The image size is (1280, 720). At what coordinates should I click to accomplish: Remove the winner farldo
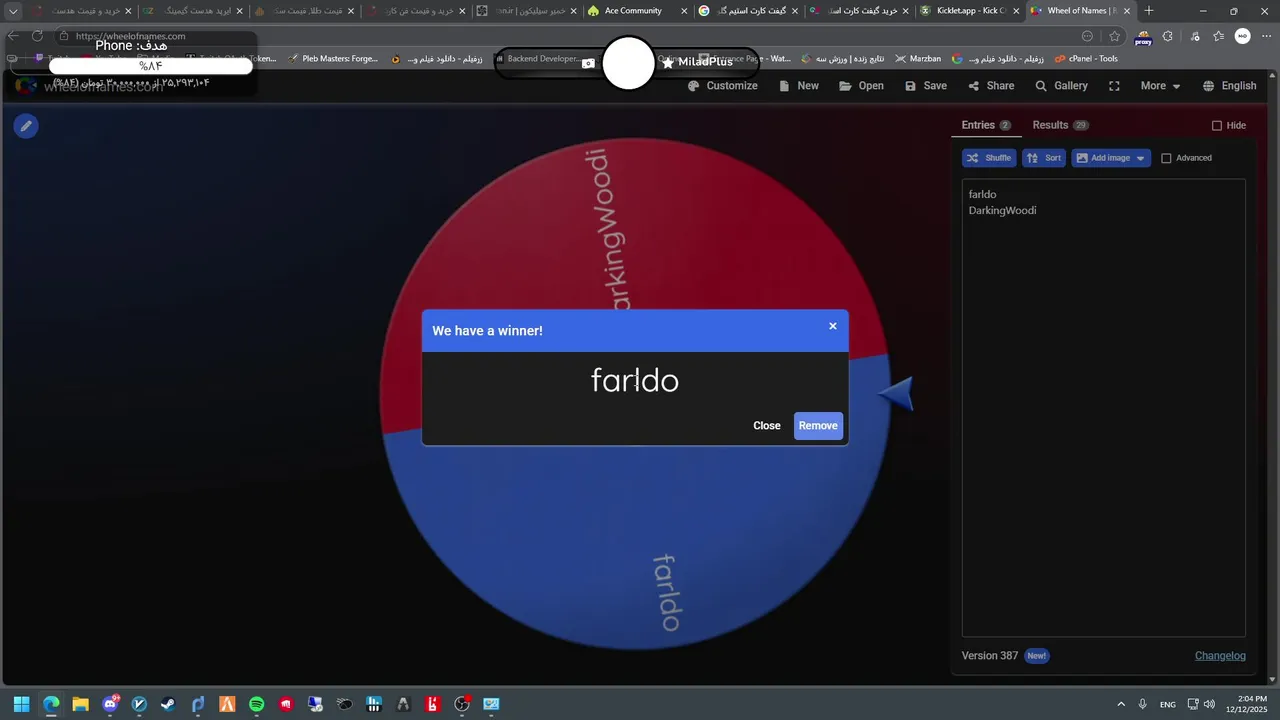(x=818, y=426)
